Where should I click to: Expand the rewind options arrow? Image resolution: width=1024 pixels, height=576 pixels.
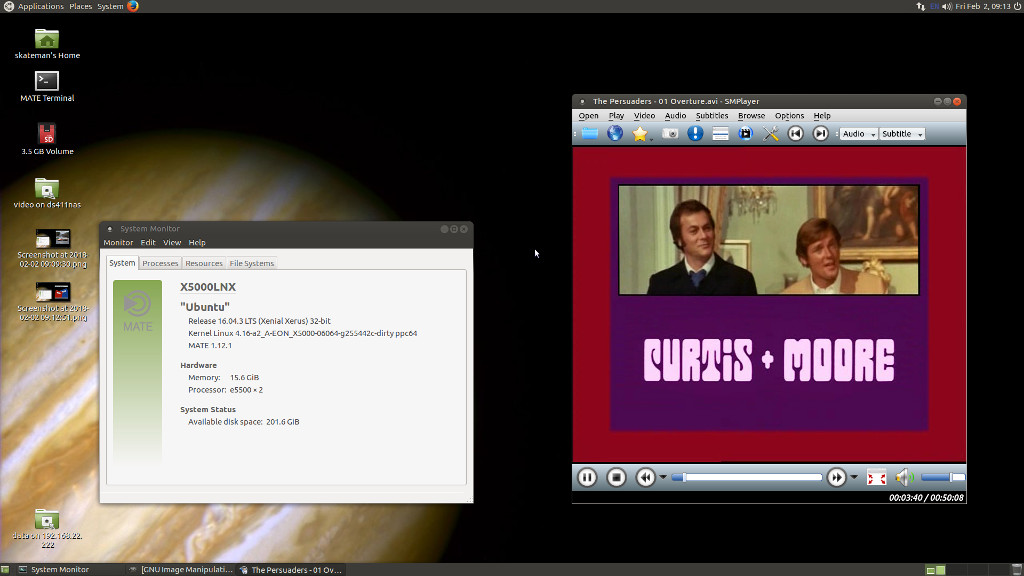(x=663, y=477)
